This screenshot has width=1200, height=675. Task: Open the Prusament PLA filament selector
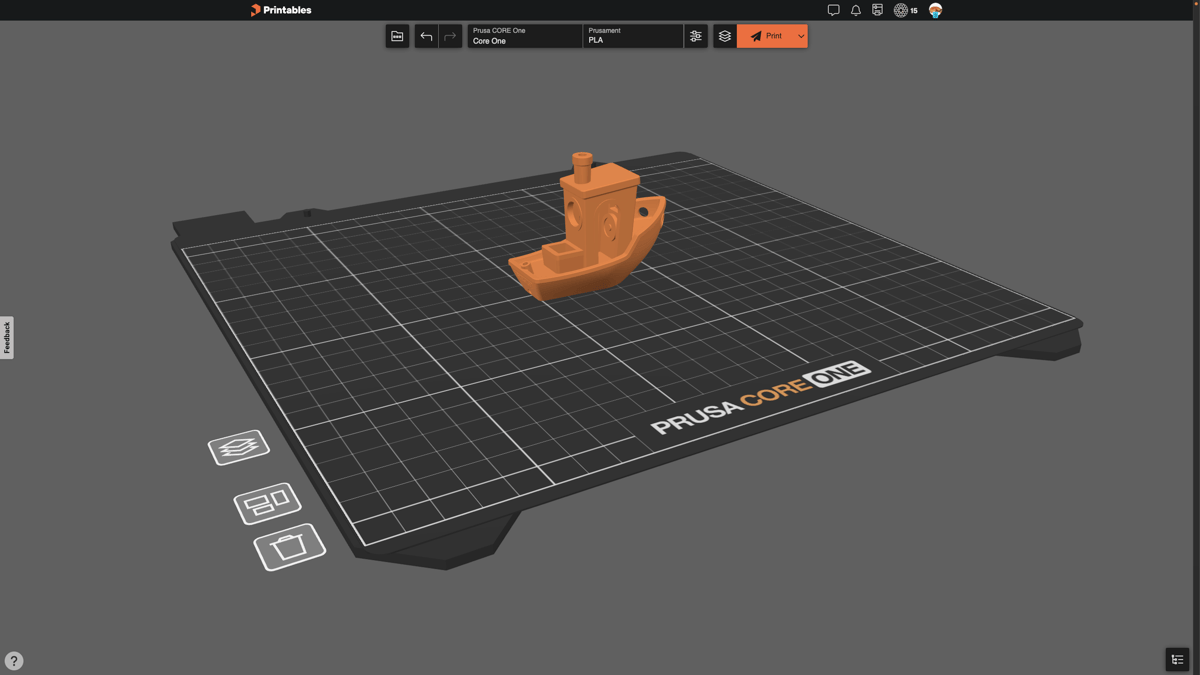click(x=633, y=36)
